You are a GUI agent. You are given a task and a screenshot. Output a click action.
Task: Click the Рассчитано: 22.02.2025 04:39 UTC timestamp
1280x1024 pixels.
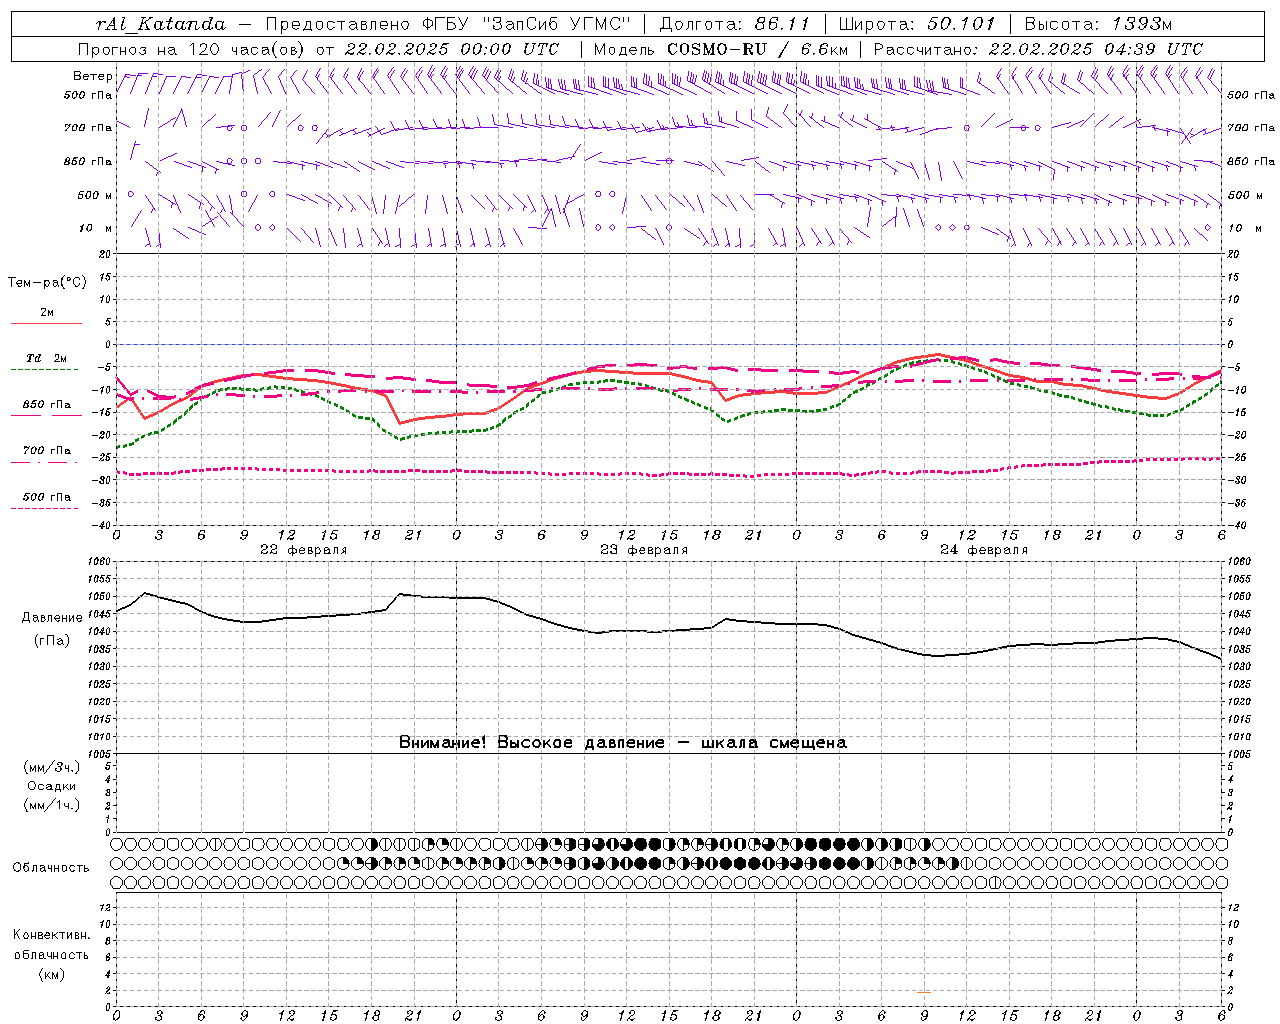[x=1038, y=49]
